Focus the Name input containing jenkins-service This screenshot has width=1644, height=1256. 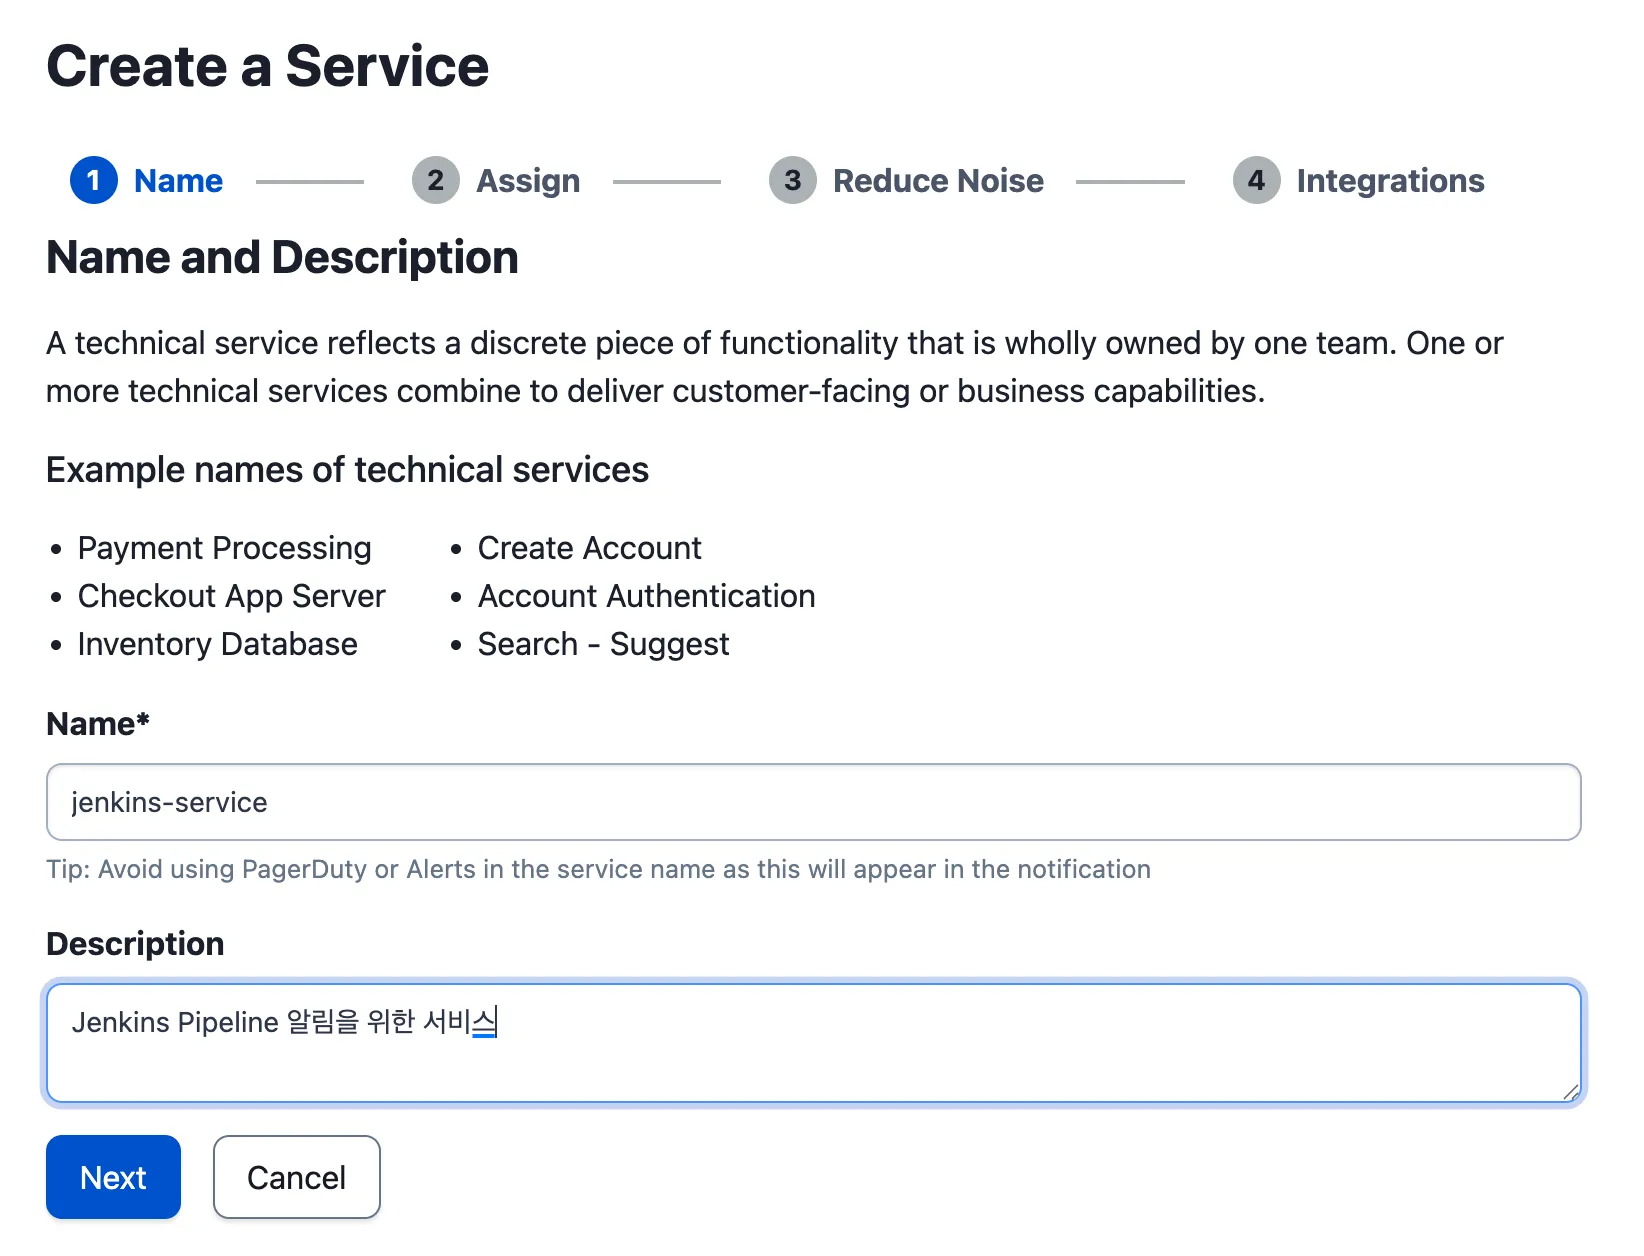pyautogui.click(x=812, y=802)
